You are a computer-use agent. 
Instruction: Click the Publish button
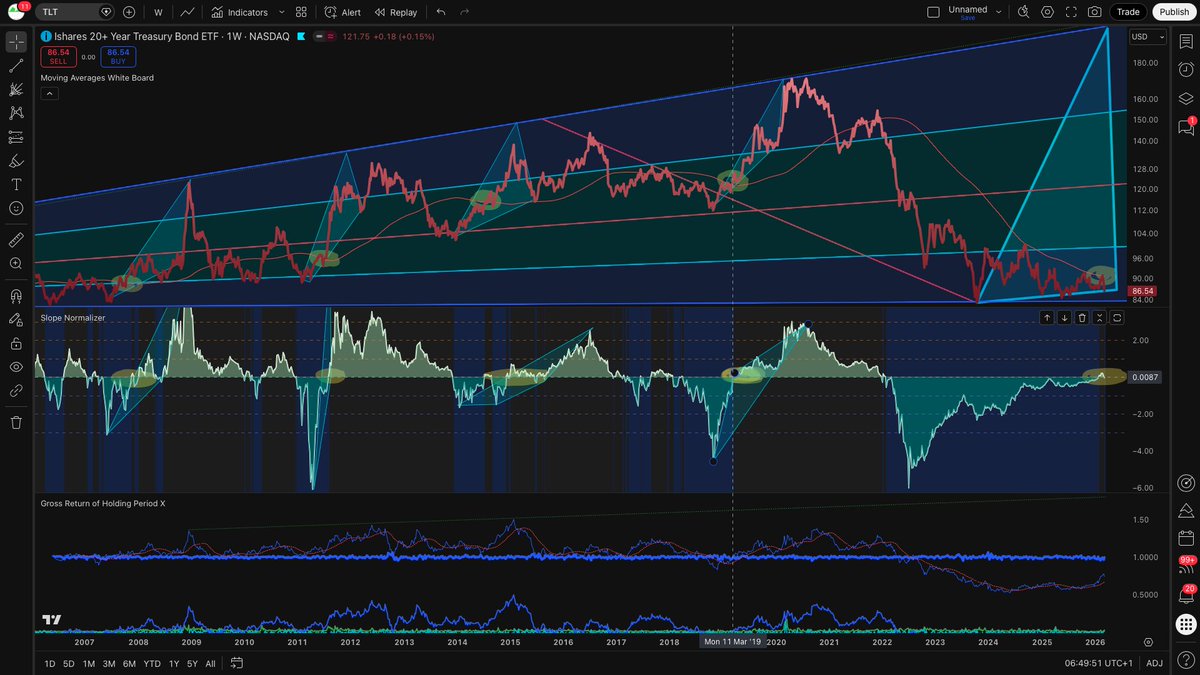pyautogui.click(x=1174, y=12)
